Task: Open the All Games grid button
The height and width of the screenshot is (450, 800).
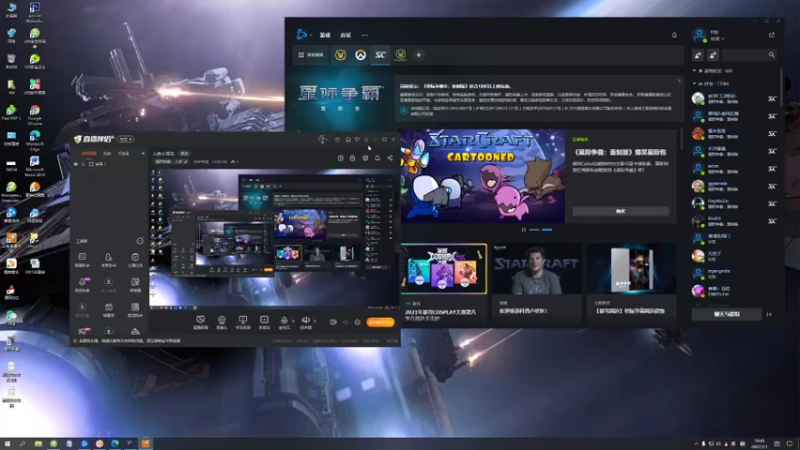Action: click(x=311, y=55)
